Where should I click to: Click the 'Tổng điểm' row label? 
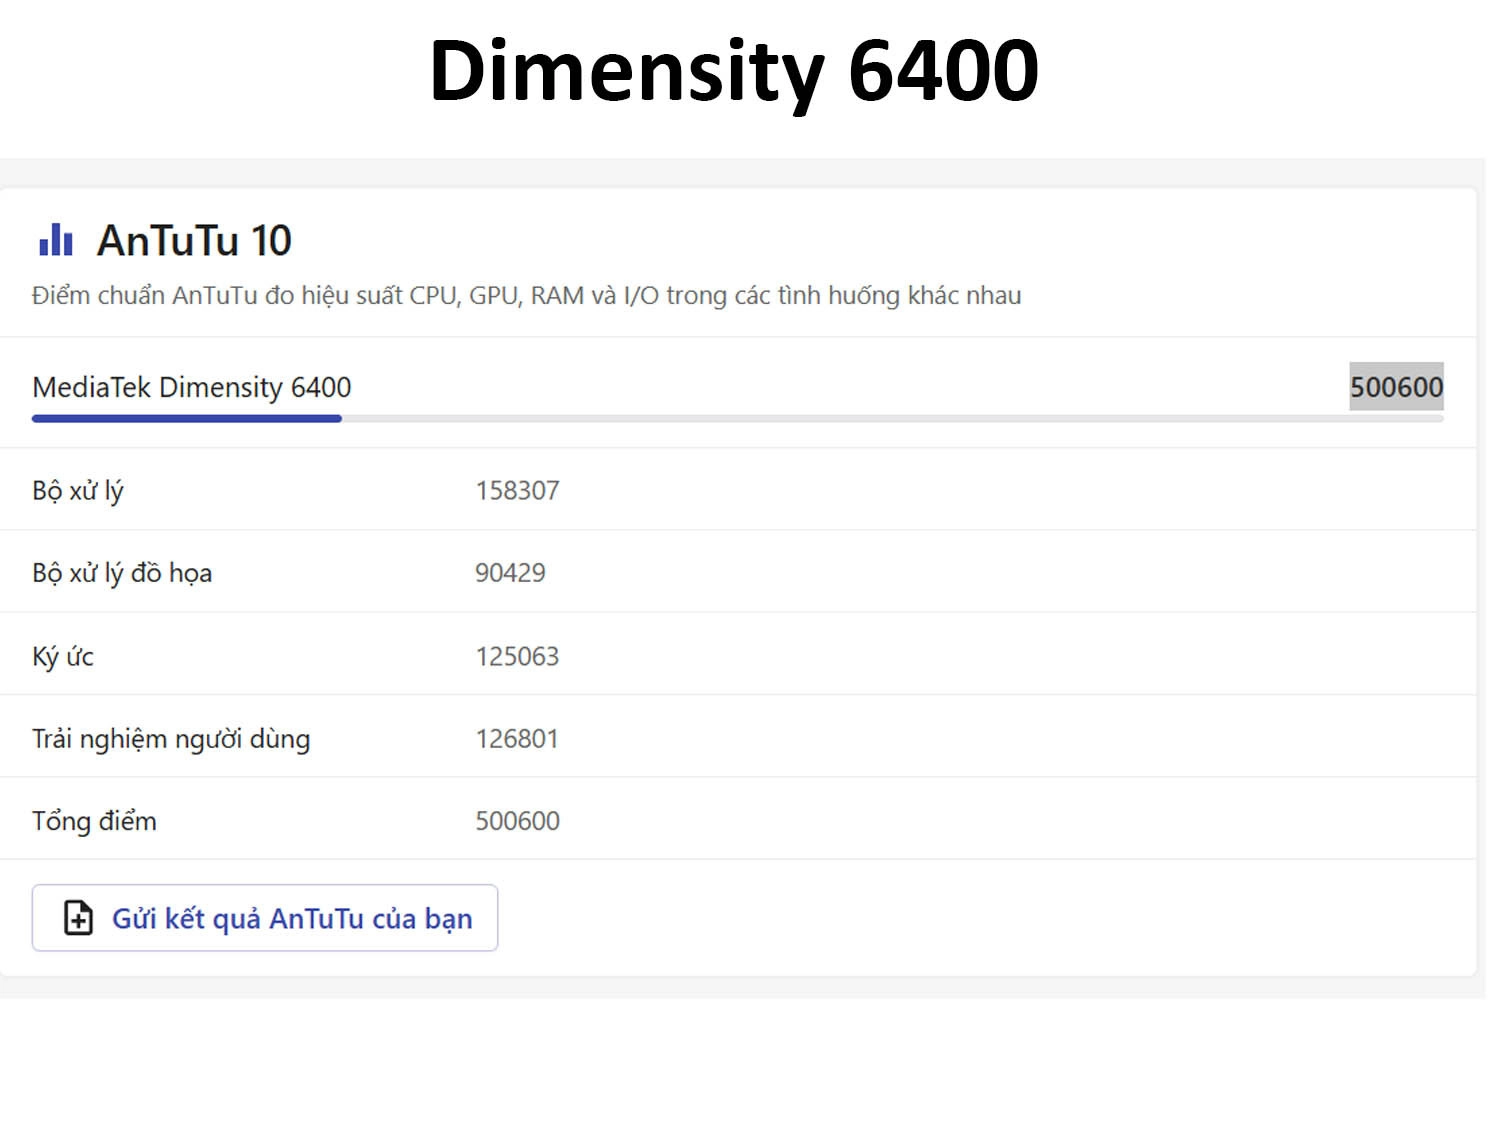pyautogui.click(x=94, y=821)
